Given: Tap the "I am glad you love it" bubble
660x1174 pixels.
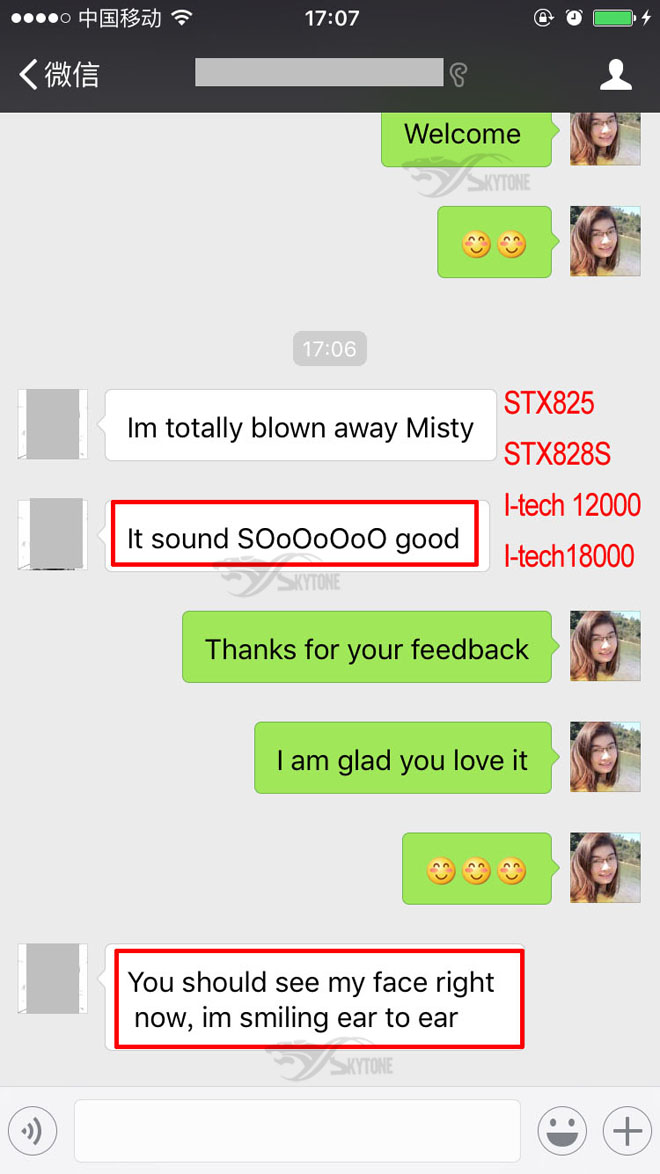Looking at the screenshot, I should [407, 758].
